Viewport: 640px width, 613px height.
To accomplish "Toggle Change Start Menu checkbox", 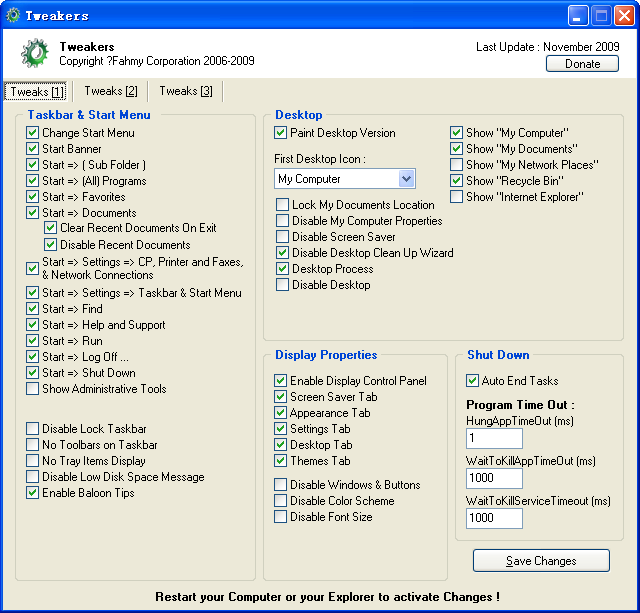I will coord(32,133).
